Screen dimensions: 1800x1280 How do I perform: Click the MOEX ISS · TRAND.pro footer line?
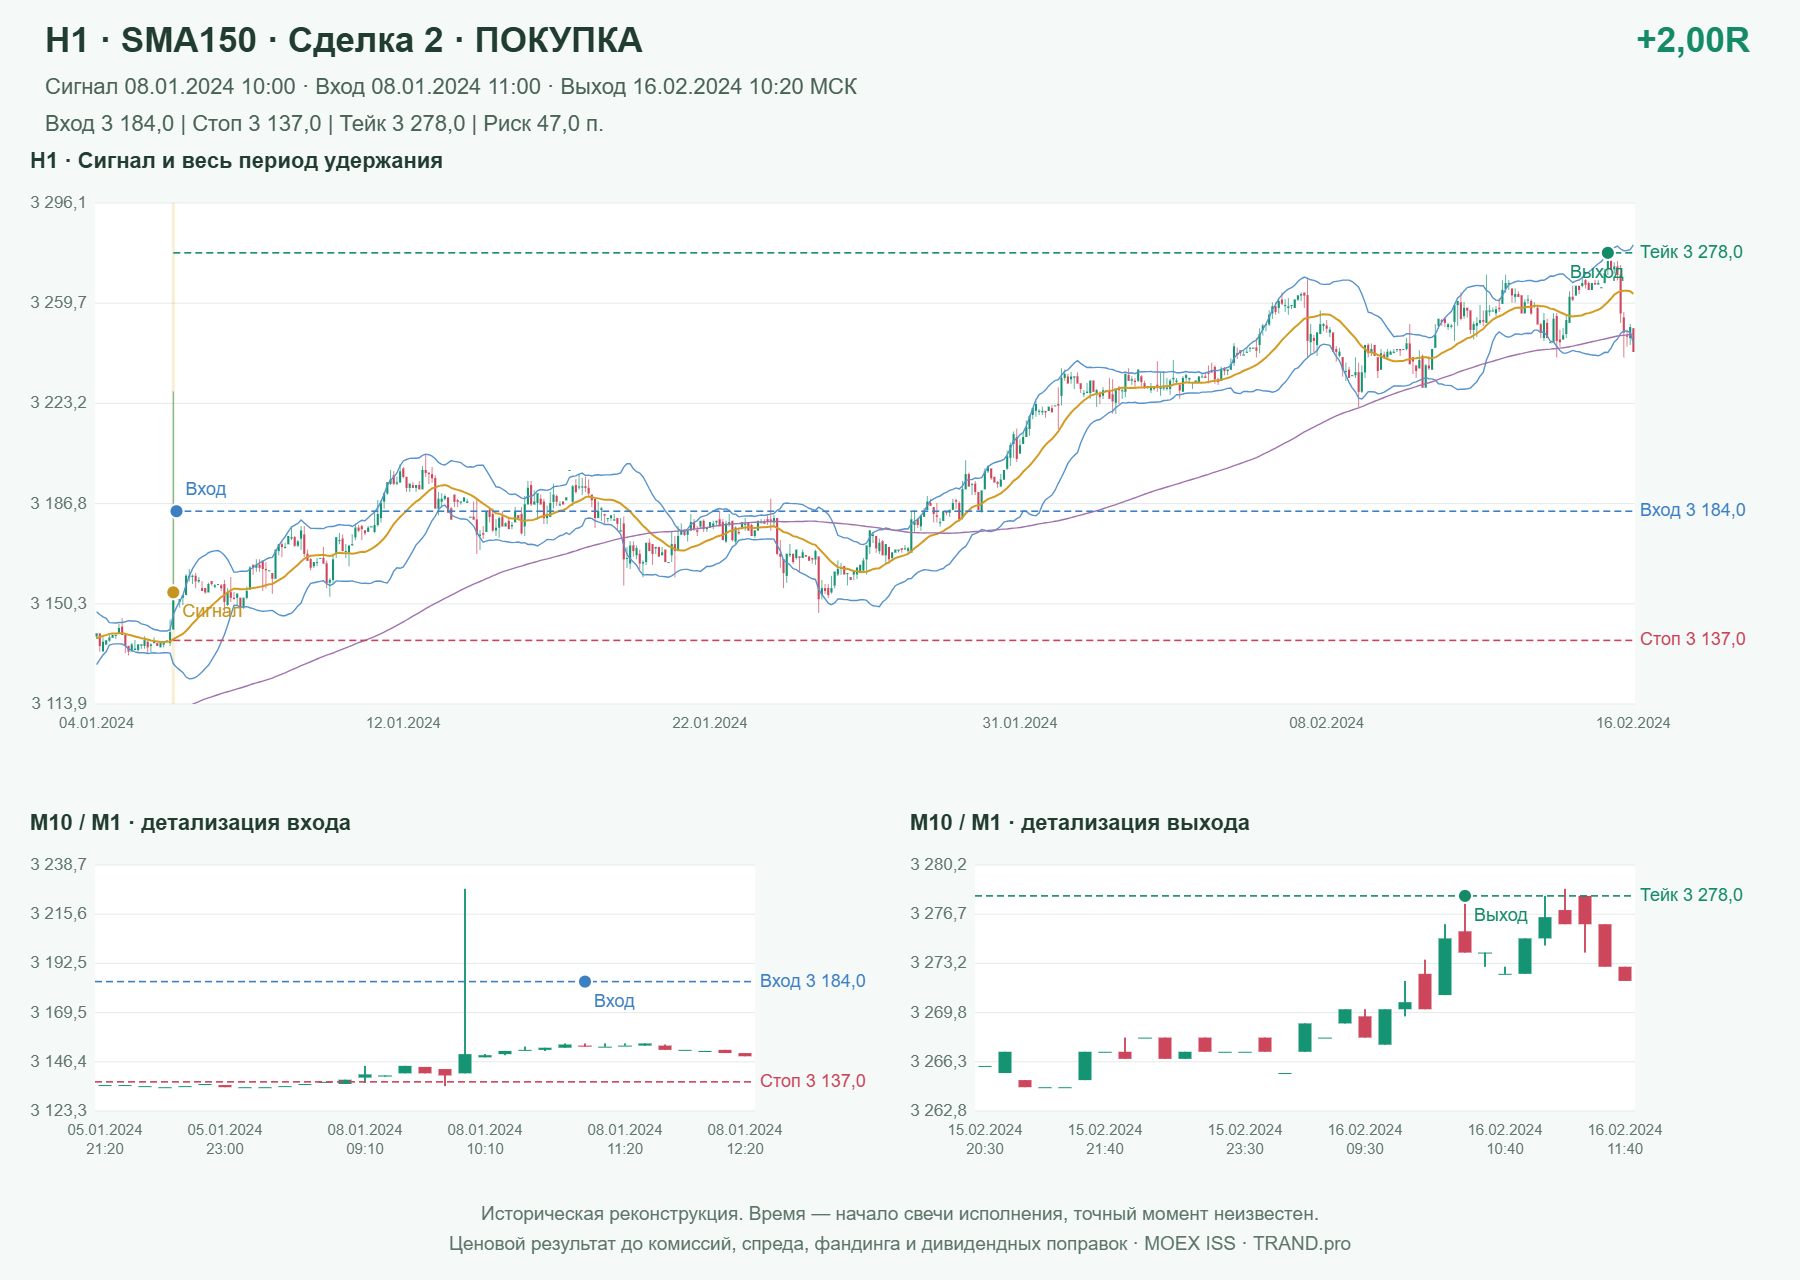pyautogui.click(x=900, y=1244)
